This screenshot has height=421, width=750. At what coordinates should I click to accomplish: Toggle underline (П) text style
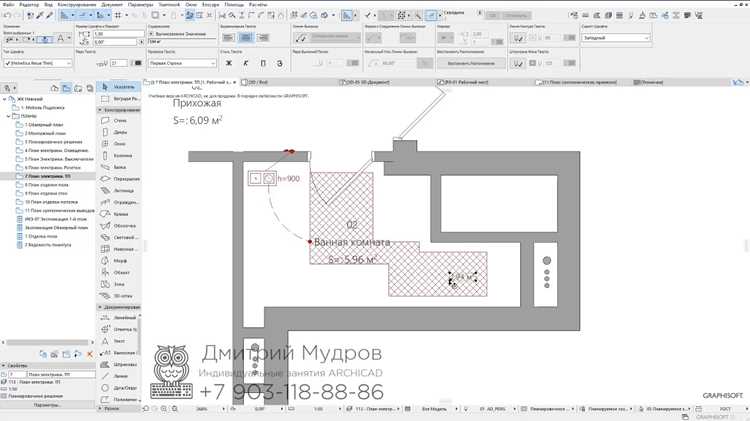click(x=263, y=63)
